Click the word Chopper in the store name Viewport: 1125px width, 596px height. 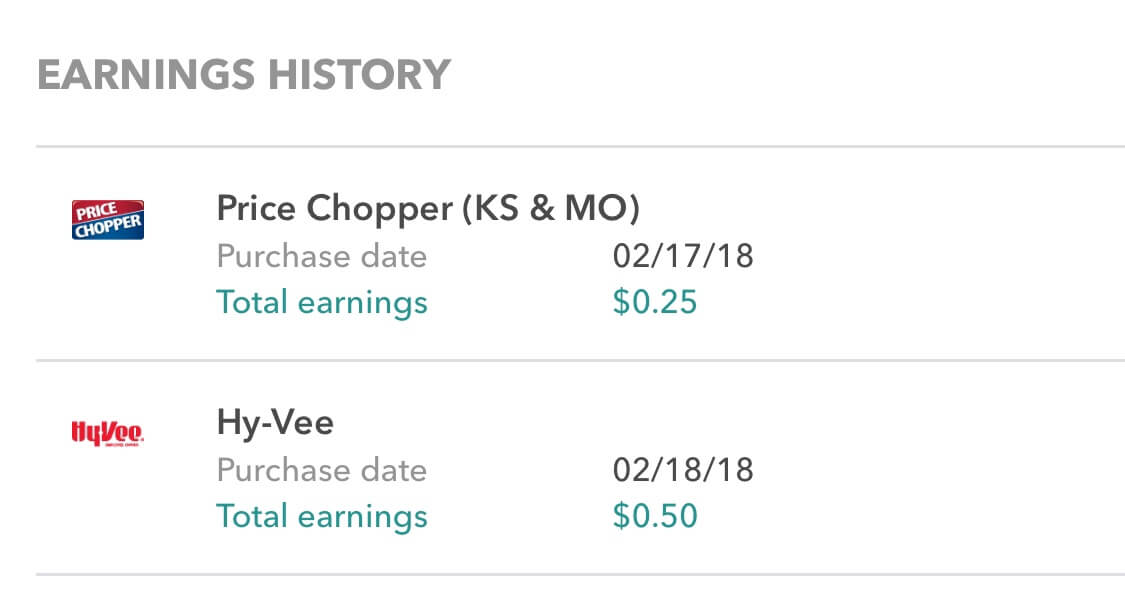(x=380, y=210)
